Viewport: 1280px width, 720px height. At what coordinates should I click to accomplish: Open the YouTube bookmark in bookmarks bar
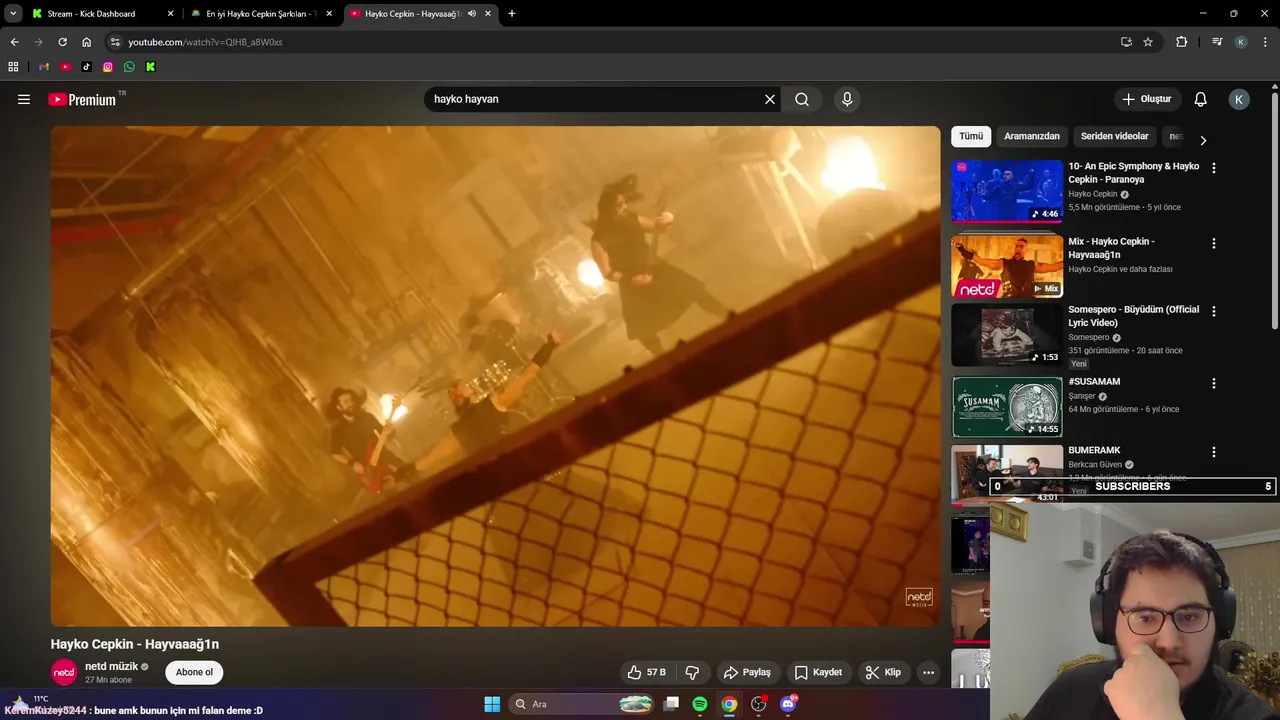(65, 67)
